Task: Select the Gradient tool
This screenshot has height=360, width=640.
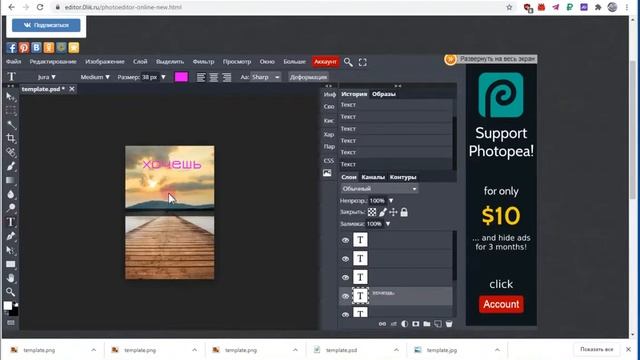Action: (11, 180)
